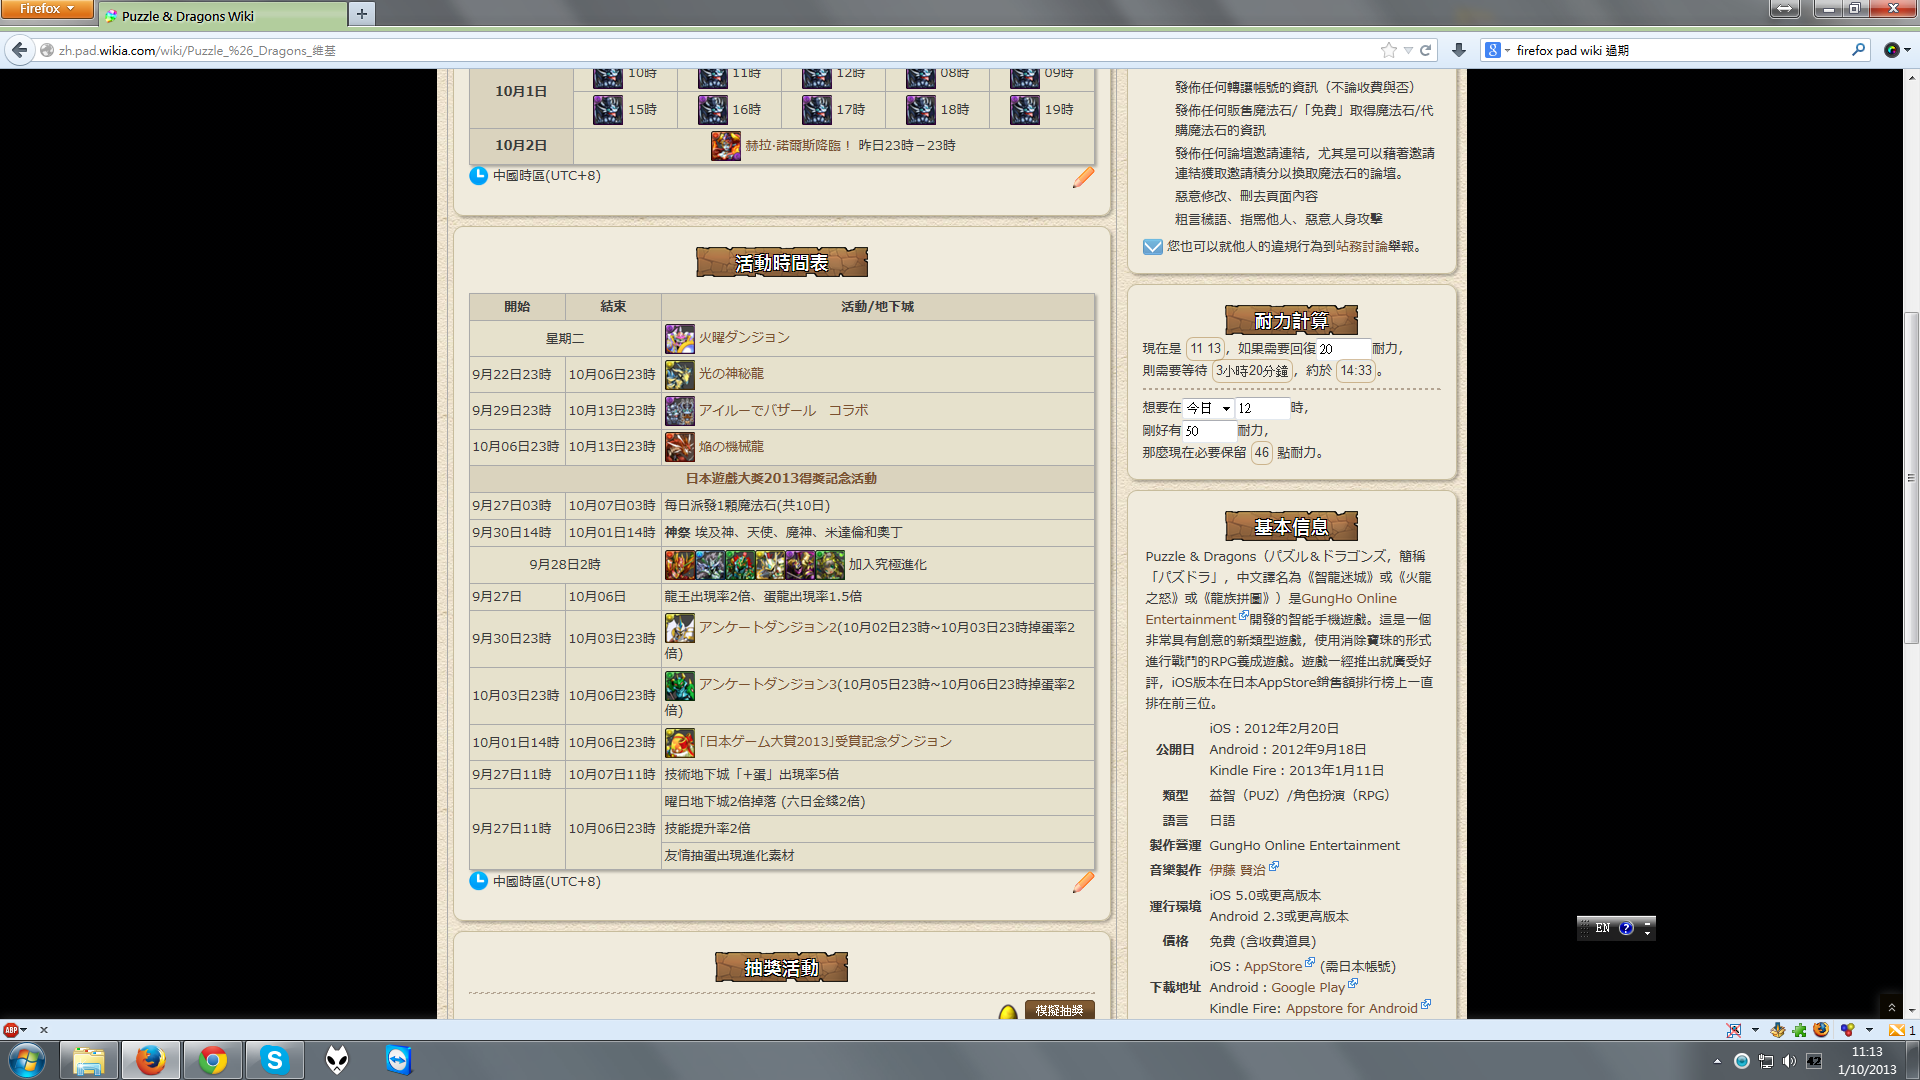
Task: Click the 加入究極進化 text
Action: pos(888,565)
